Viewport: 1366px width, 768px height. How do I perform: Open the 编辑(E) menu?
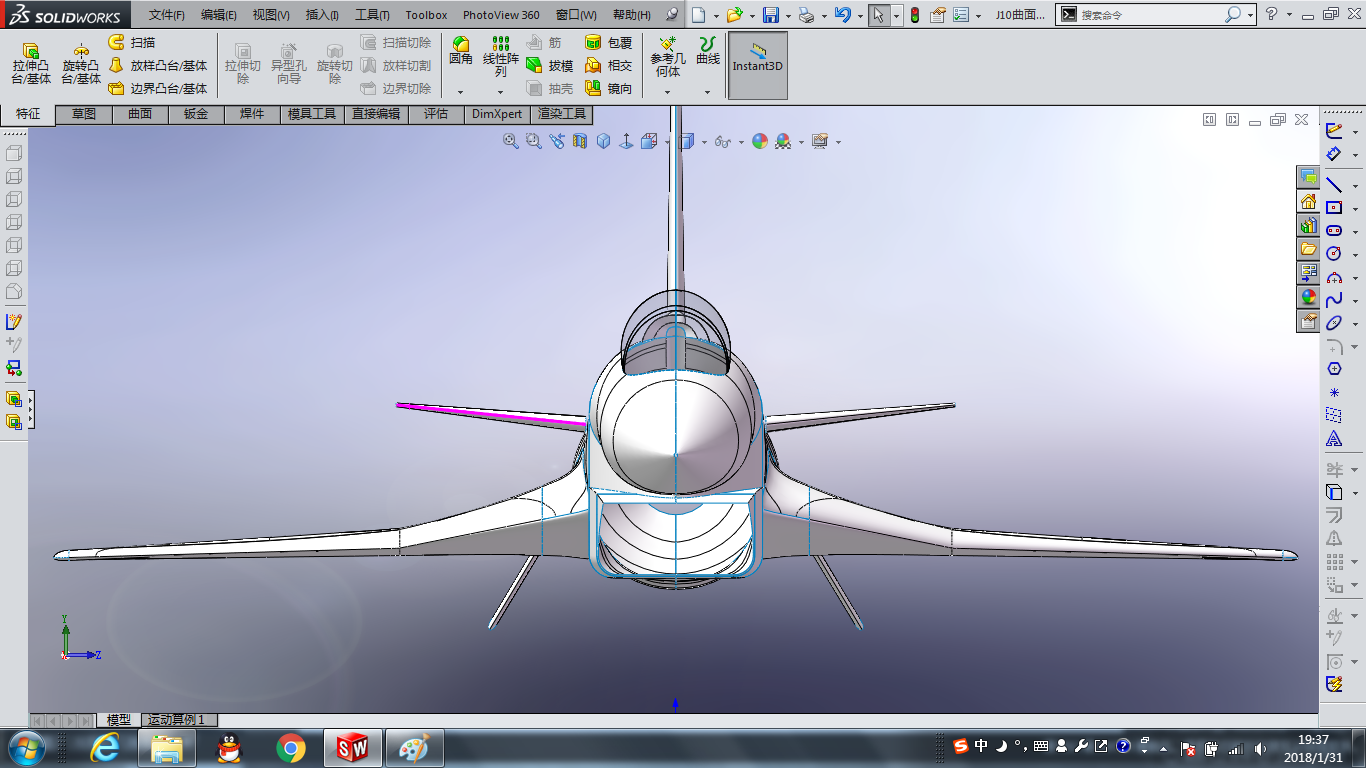pos(219,15)
